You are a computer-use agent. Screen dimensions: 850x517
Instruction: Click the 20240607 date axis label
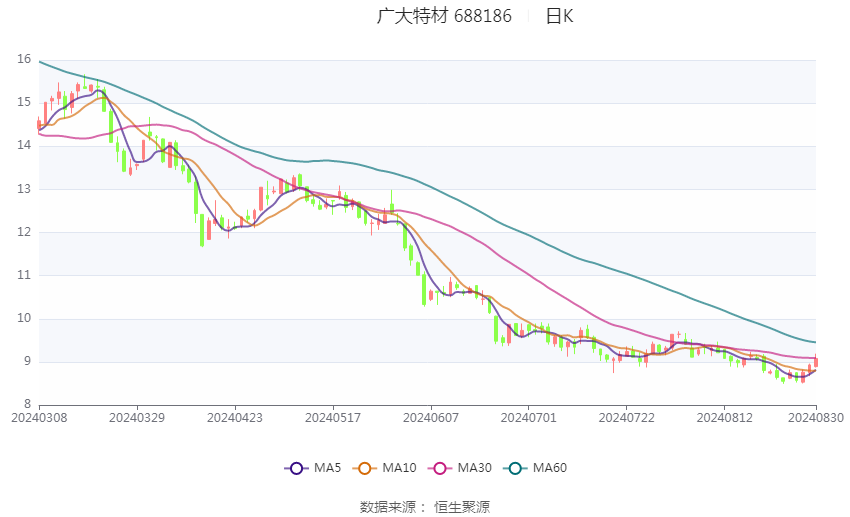pyautogui.click(x=431, y=418)
